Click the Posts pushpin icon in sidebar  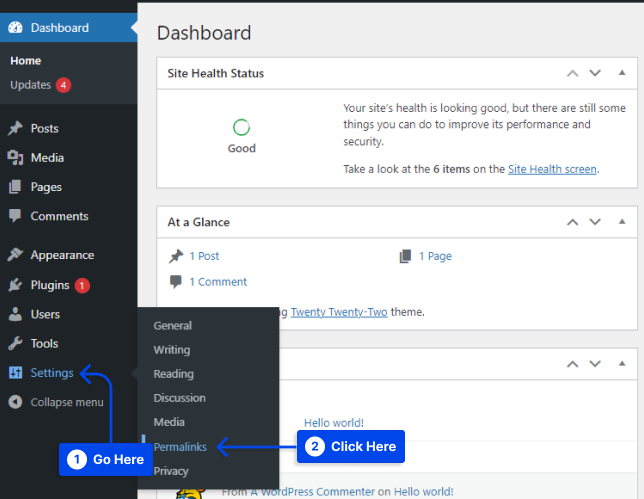coord(15,128)
